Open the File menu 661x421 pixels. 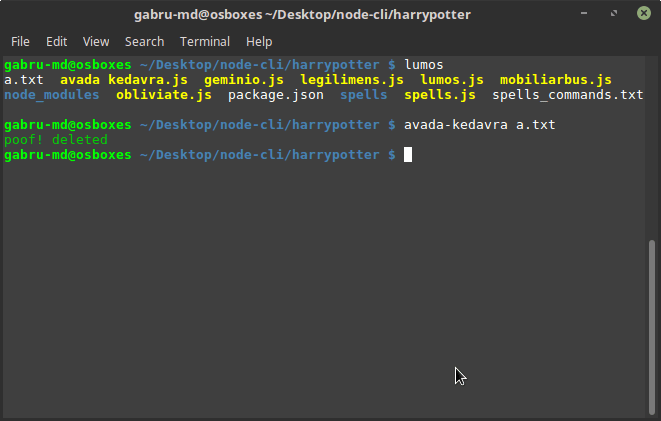[x=20, y=42]
